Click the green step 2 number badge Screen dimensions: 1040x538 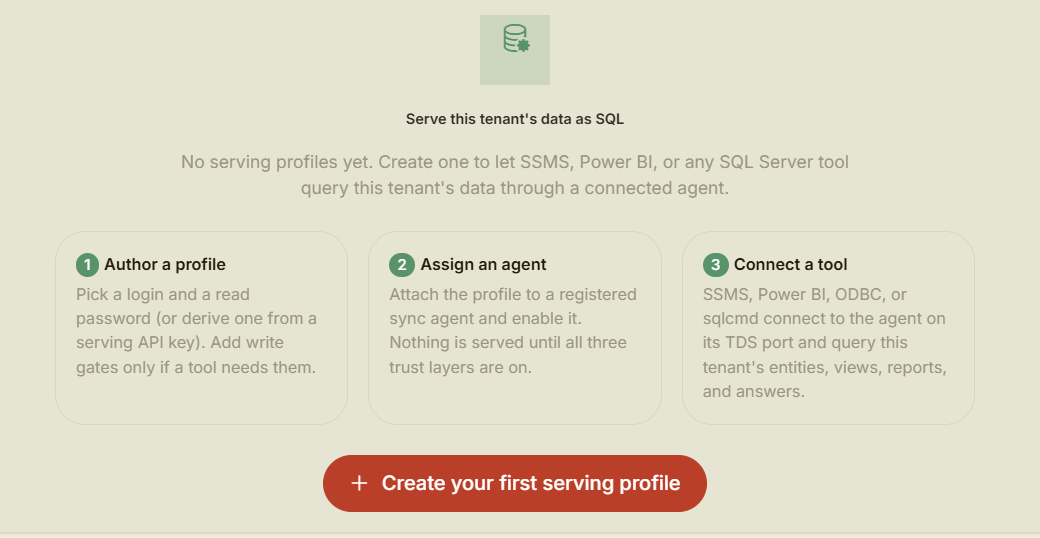click(401, 265)
